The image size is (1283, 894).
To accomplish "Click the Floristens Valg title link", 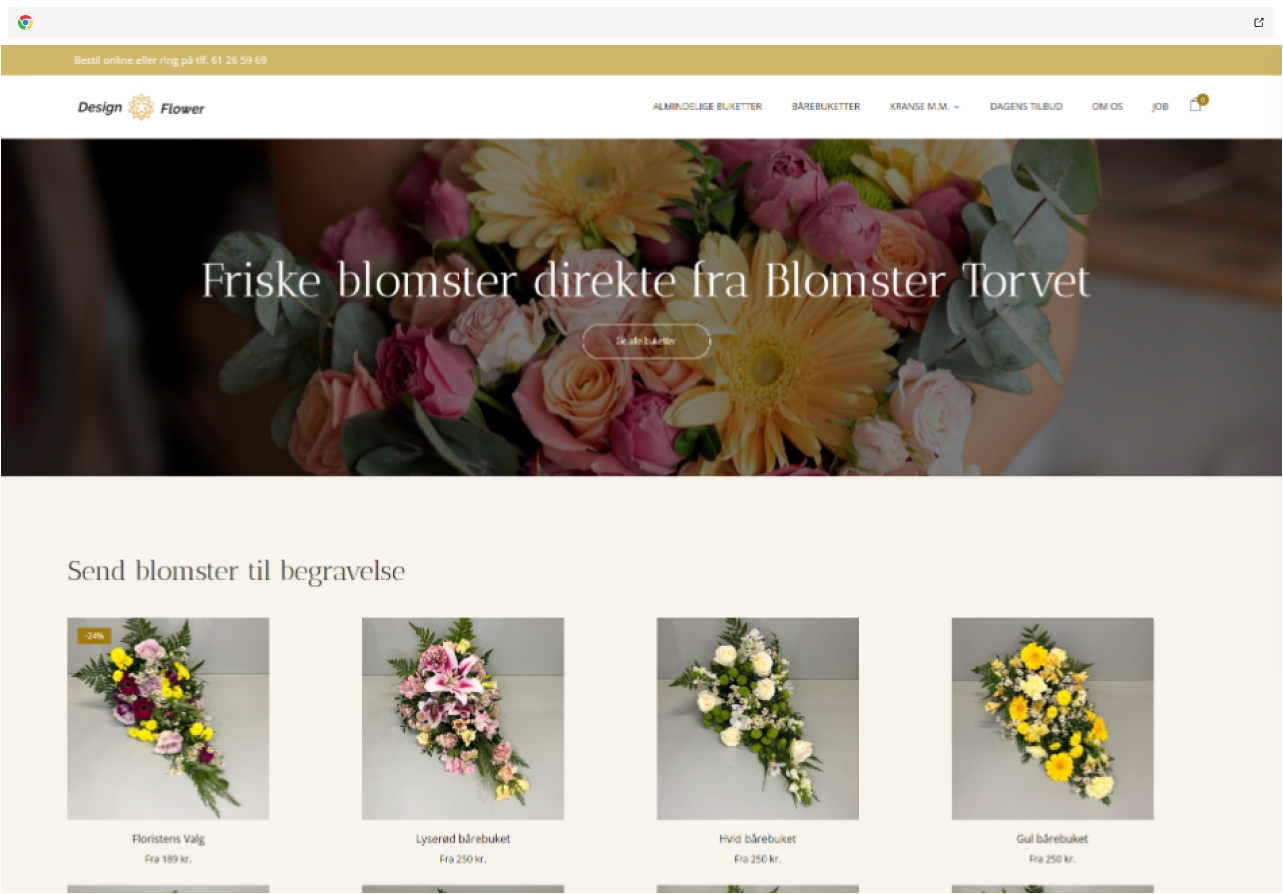I will click(x=168, y=839).
